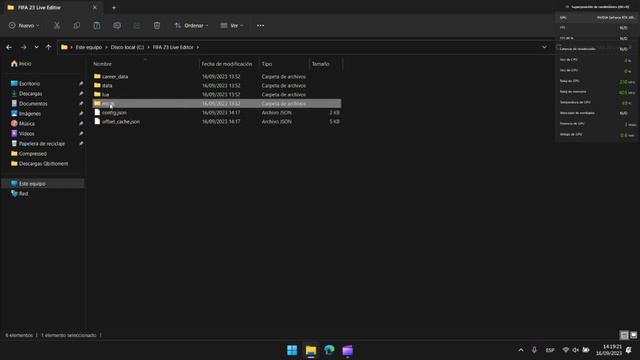The image size is (640, 360).
Task: Click the microphone tray icon
Action: [x=534, y=350]
